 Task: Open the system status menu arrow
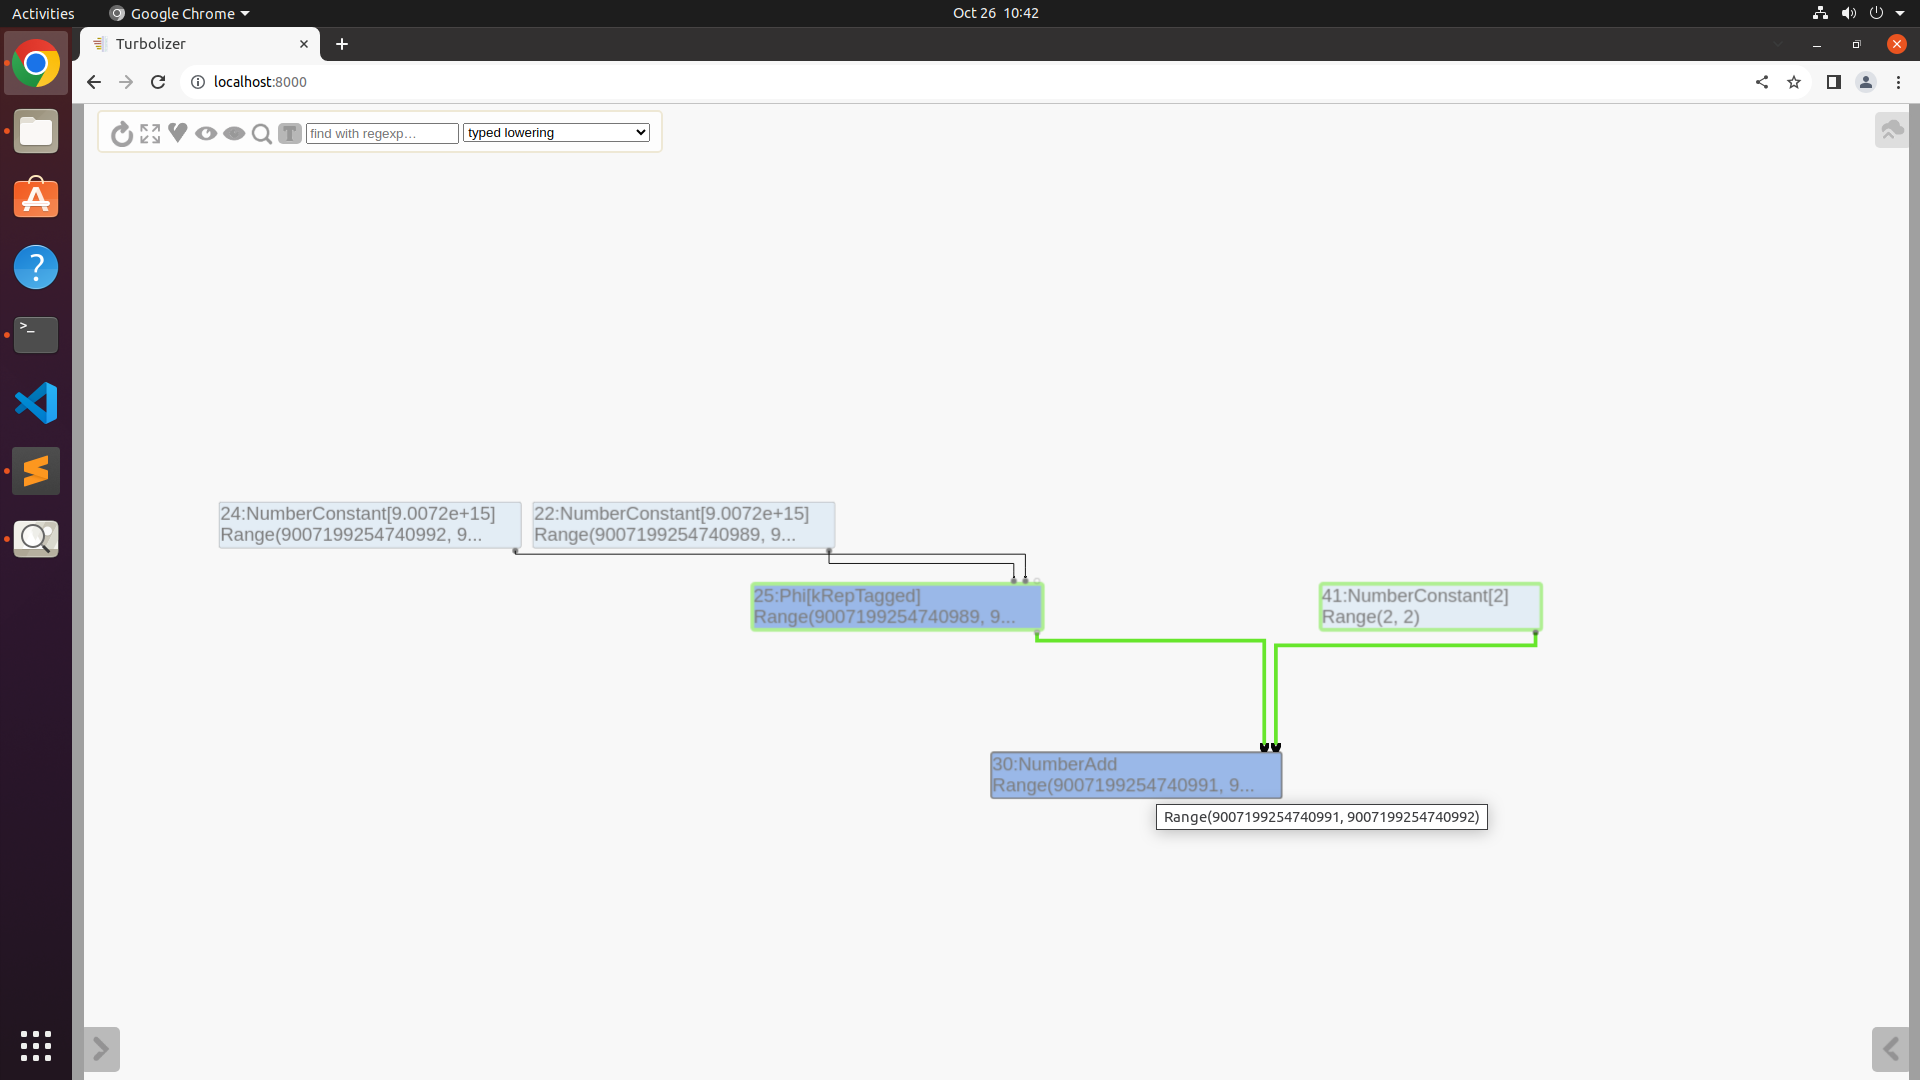[1900, 13]
